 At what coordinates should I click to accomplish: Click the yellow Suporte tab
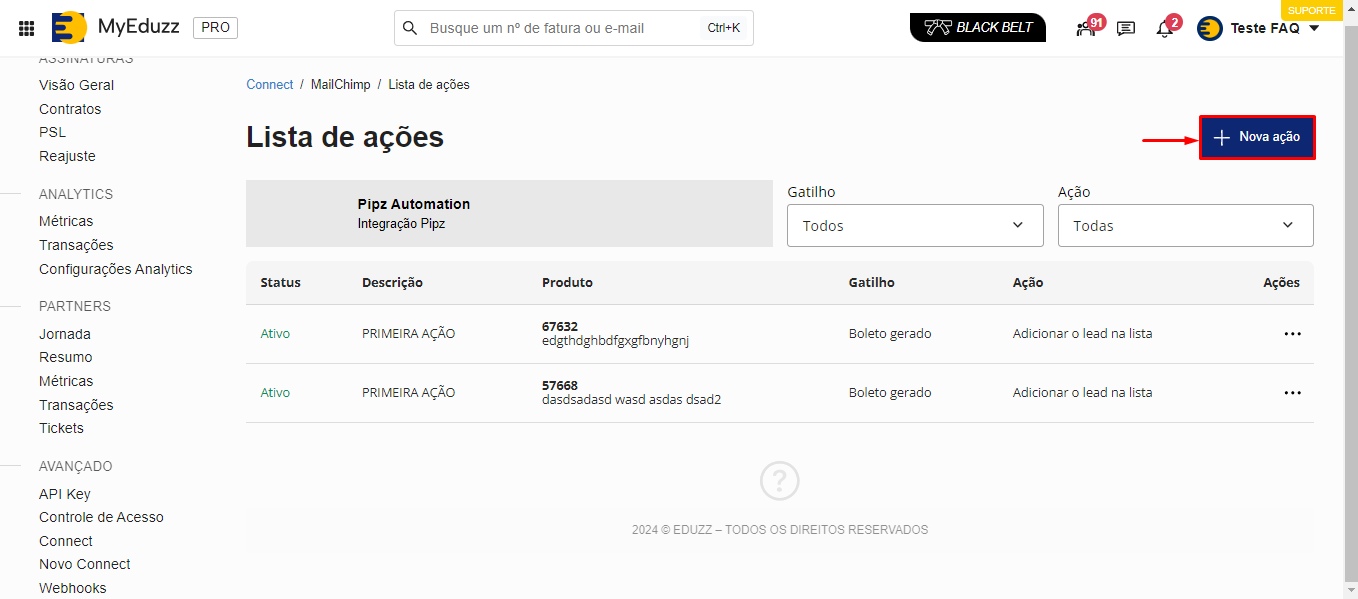pyautogui.click(x=1310, y=10)
